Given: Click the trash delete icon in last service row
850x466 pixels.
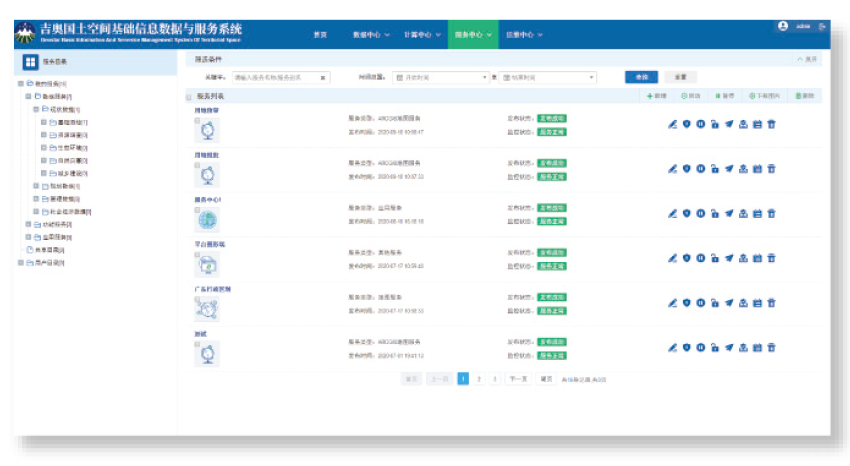Looking at the screenshot, I should (771, 347).
